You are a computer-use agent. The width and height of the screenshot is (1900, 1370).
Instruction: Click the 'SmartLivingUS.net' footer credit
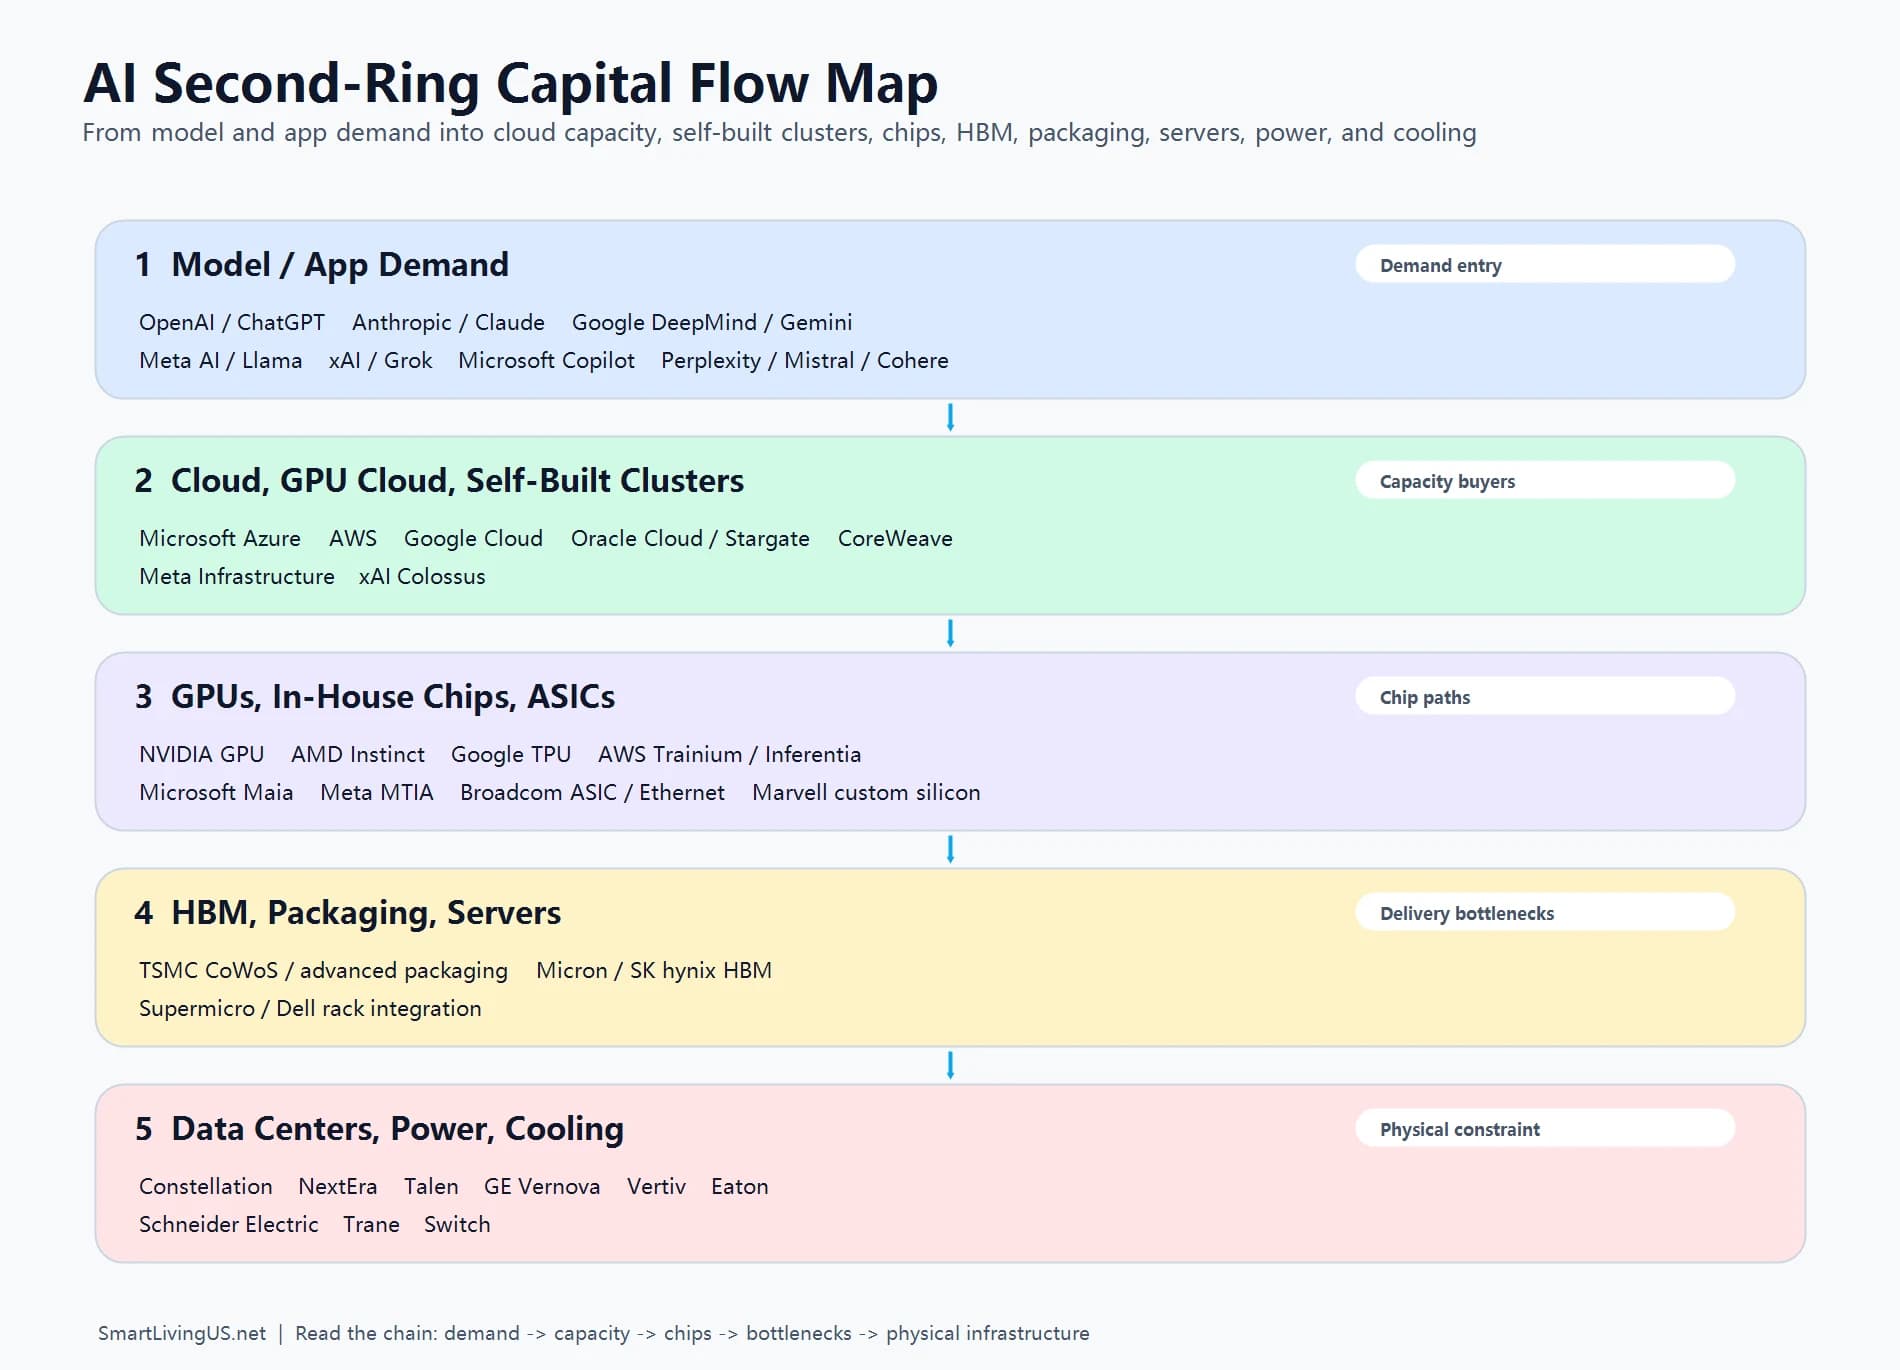coord(182,1333)
